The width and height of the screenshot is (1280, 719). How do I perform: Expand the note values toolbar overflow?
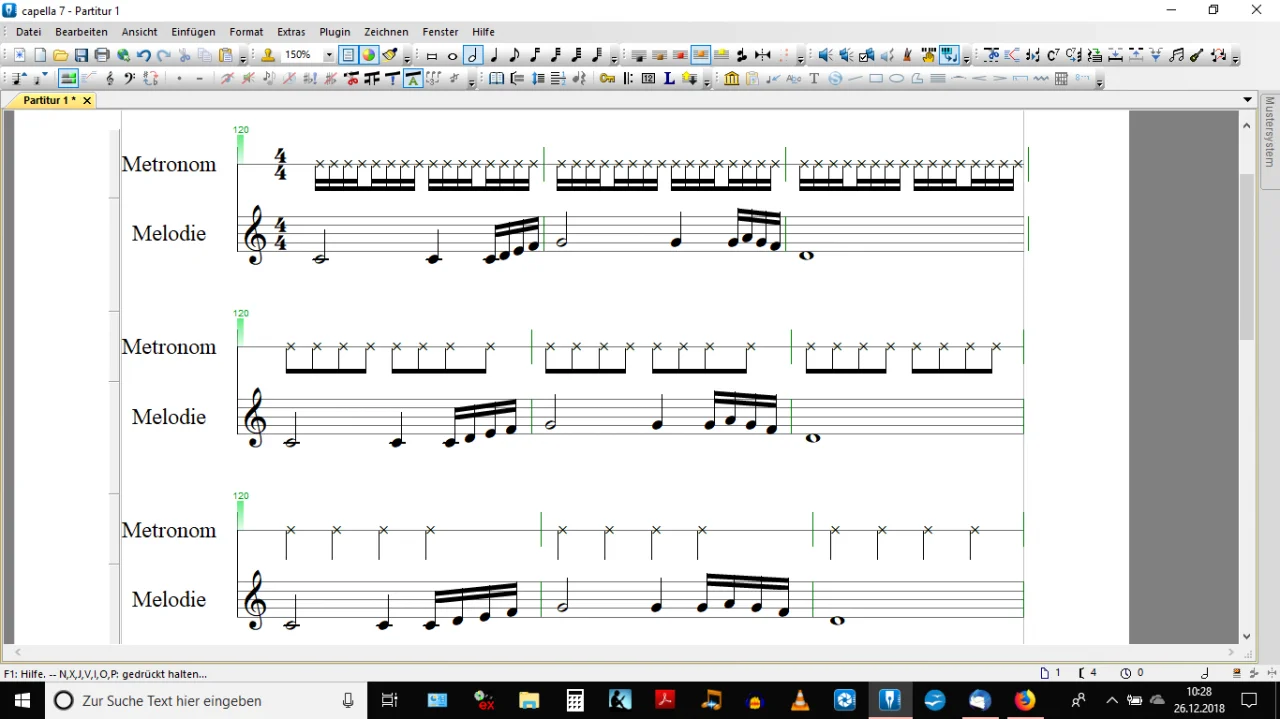click(x=614, y=60)
